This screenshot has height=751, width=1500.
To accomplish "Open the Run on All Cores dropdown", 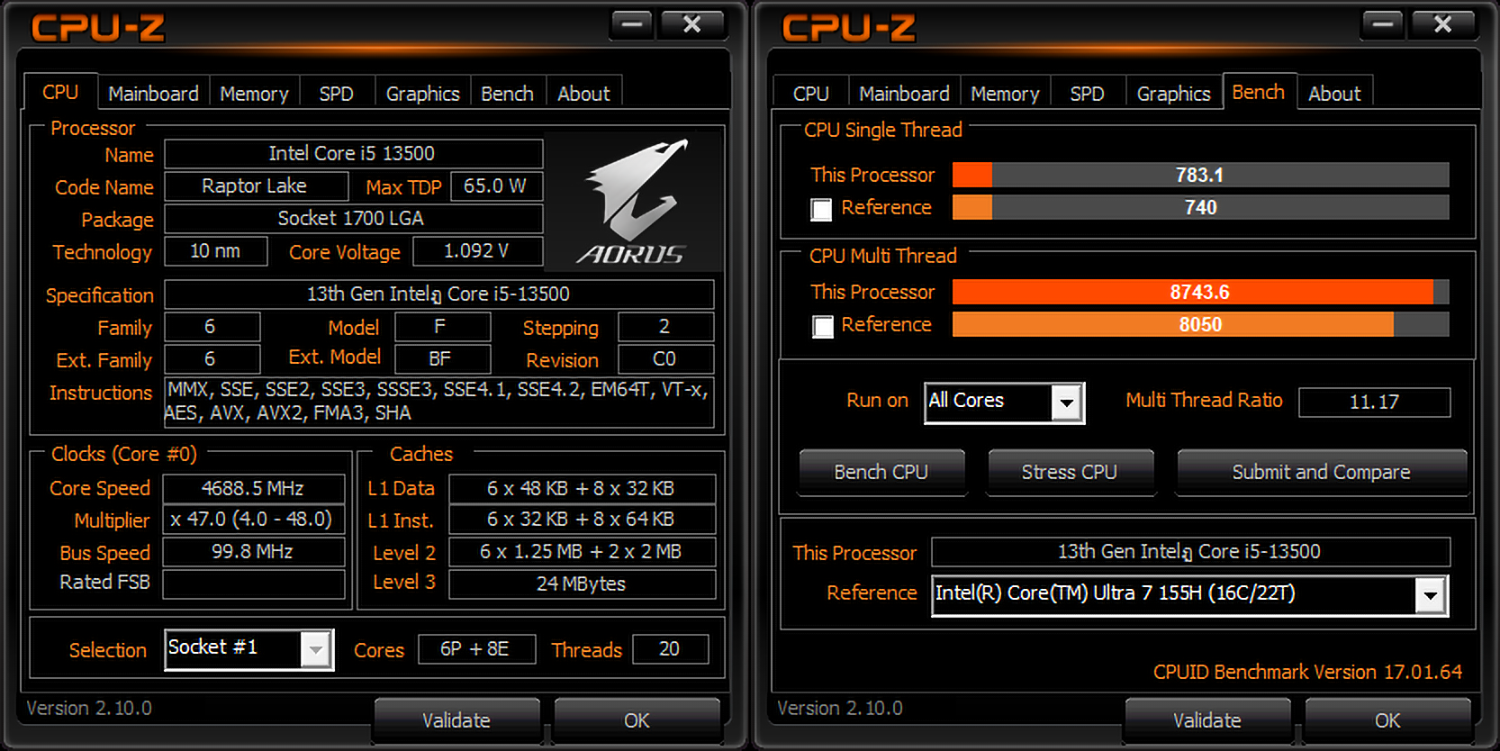I will (1067, 403).
